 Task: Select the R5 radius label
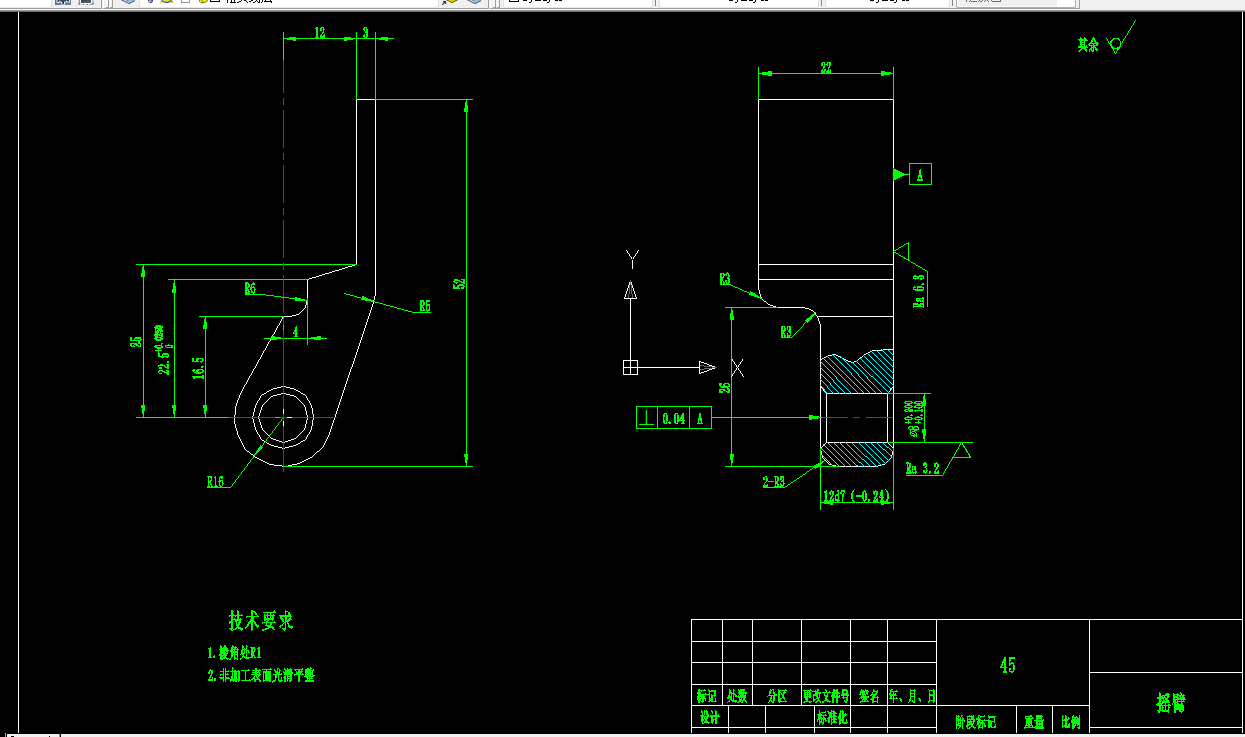point(425,306)
